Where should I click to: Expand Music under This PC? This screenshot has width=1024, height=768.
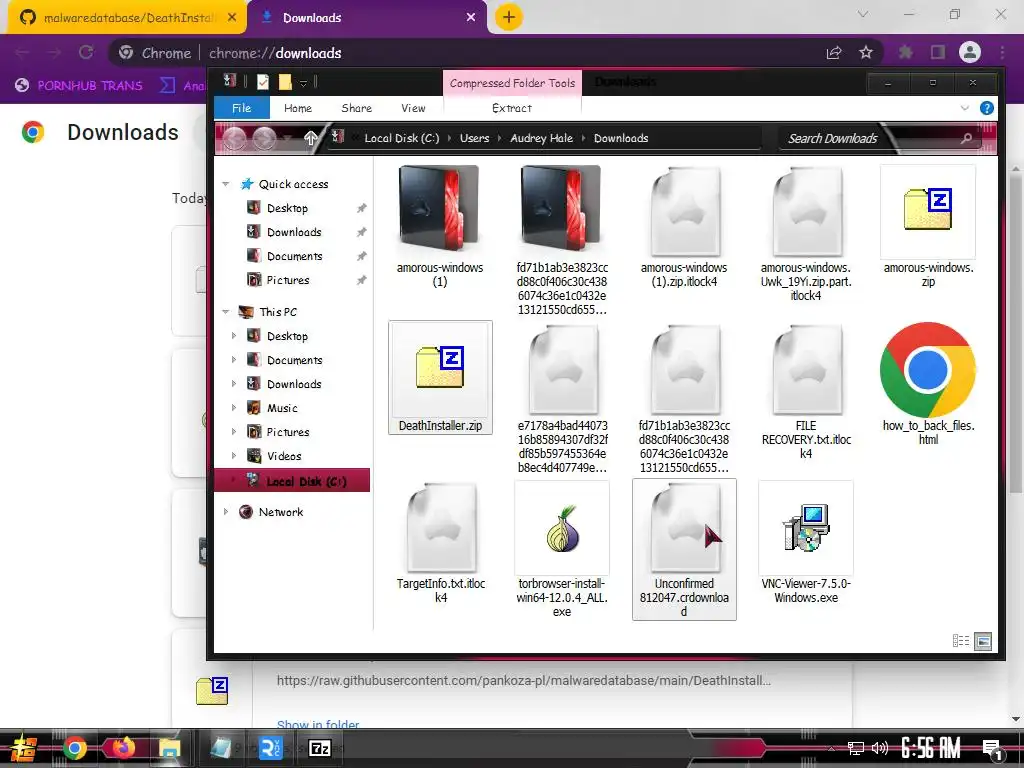coord(234,408)
